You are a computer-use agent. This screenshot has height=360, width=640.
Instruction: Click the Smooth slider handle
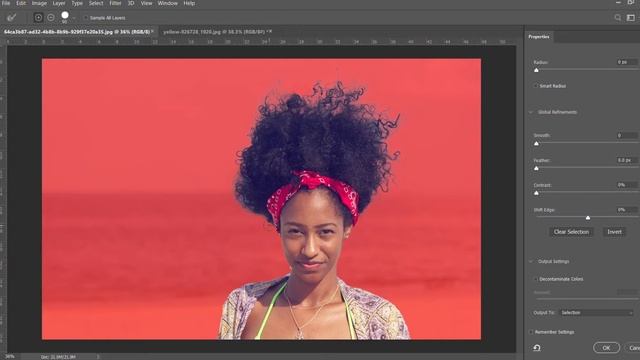click(x=536, y=144)
